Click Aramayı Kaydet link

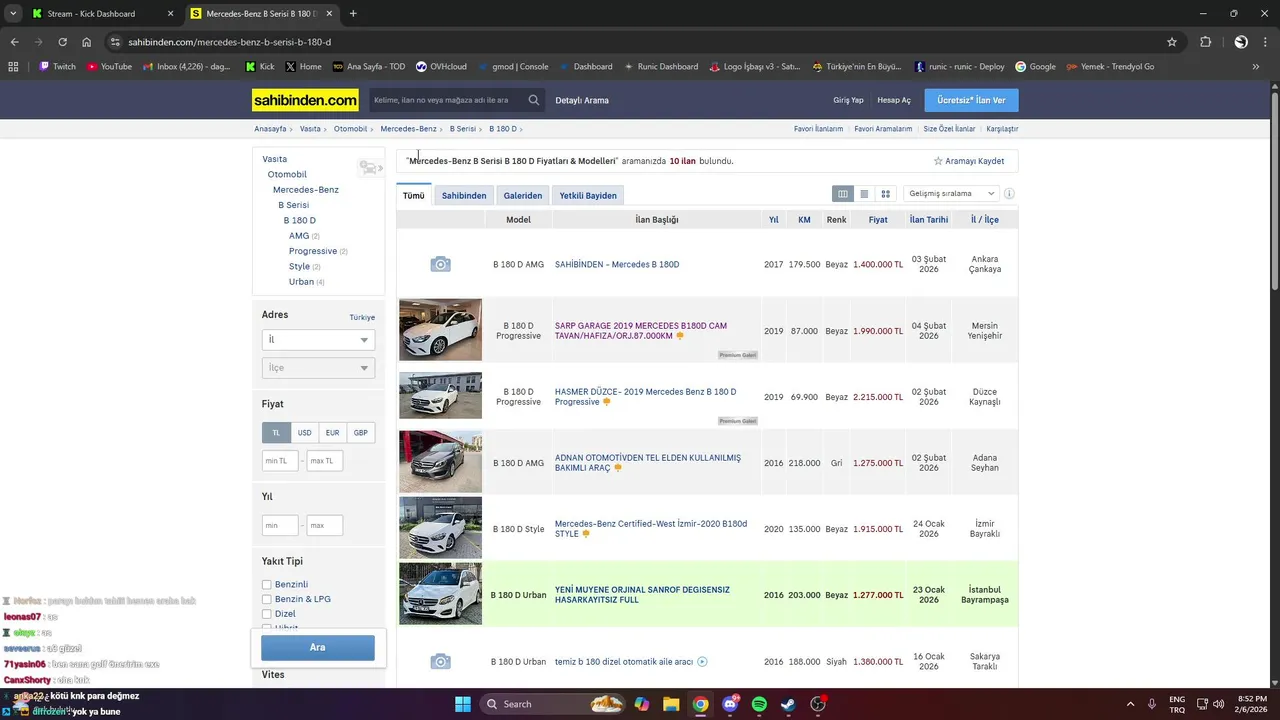pos(969,161)
